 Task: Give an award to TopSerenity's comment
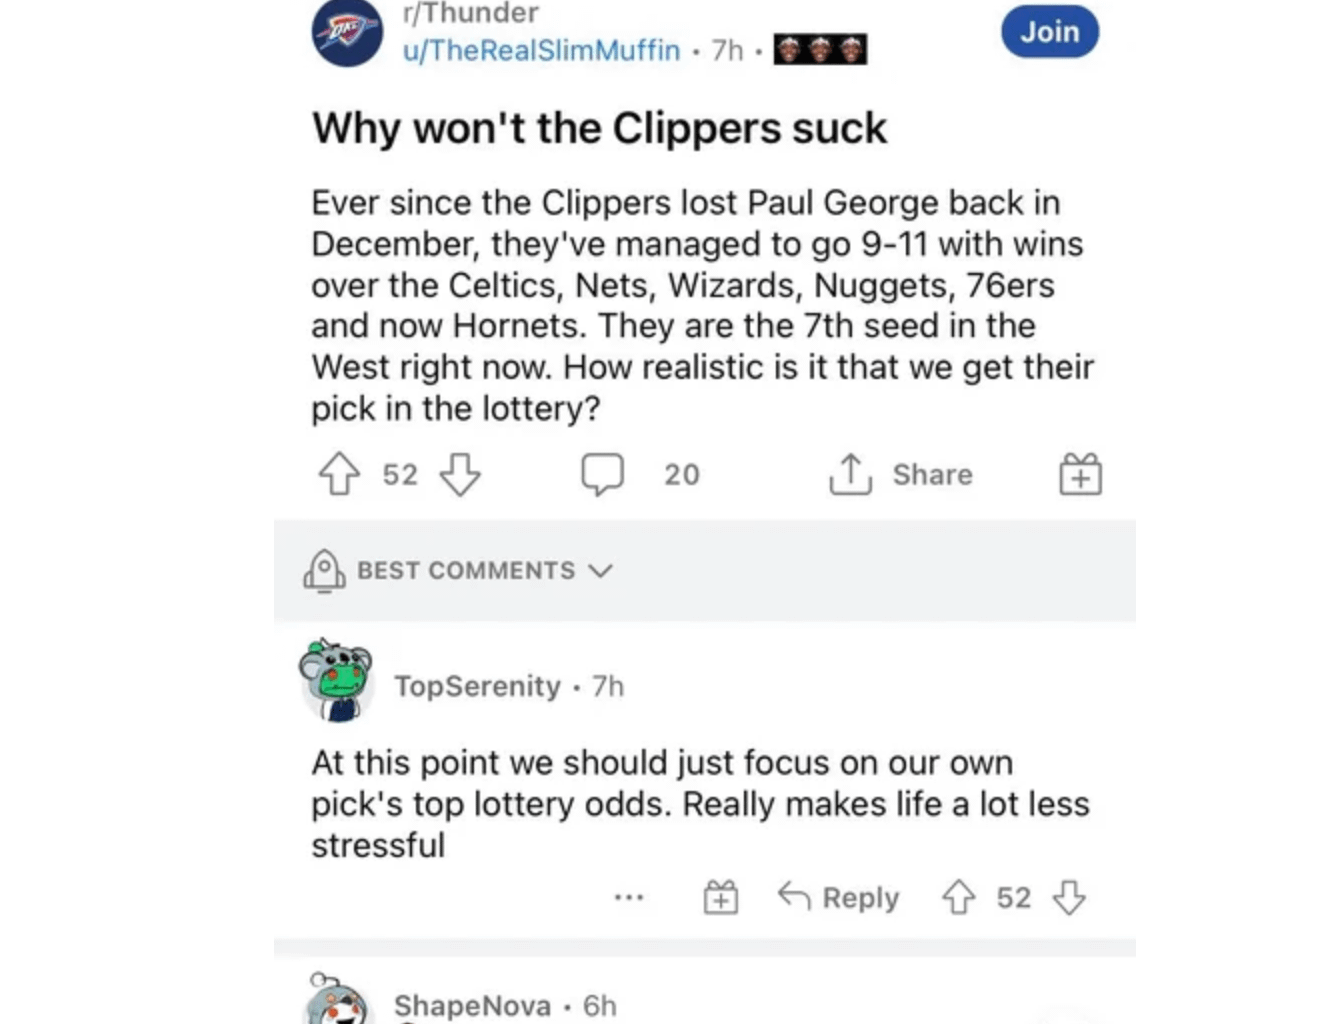coord(720,897)
